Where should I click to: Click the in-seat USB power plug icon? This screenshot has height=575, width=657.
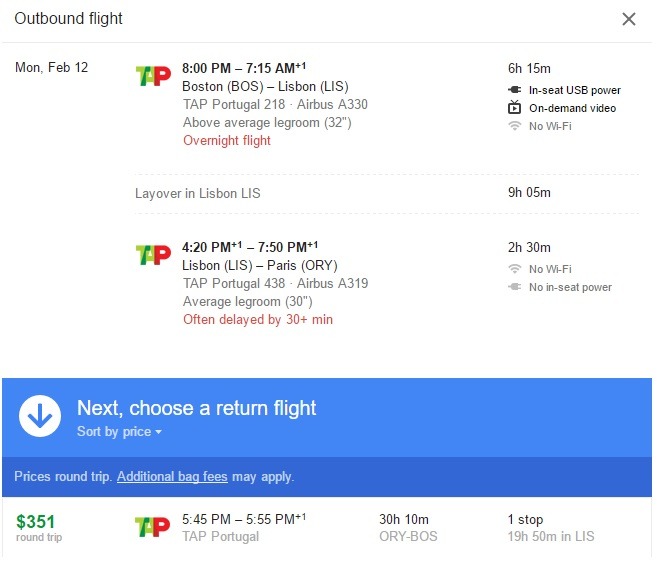515,90
